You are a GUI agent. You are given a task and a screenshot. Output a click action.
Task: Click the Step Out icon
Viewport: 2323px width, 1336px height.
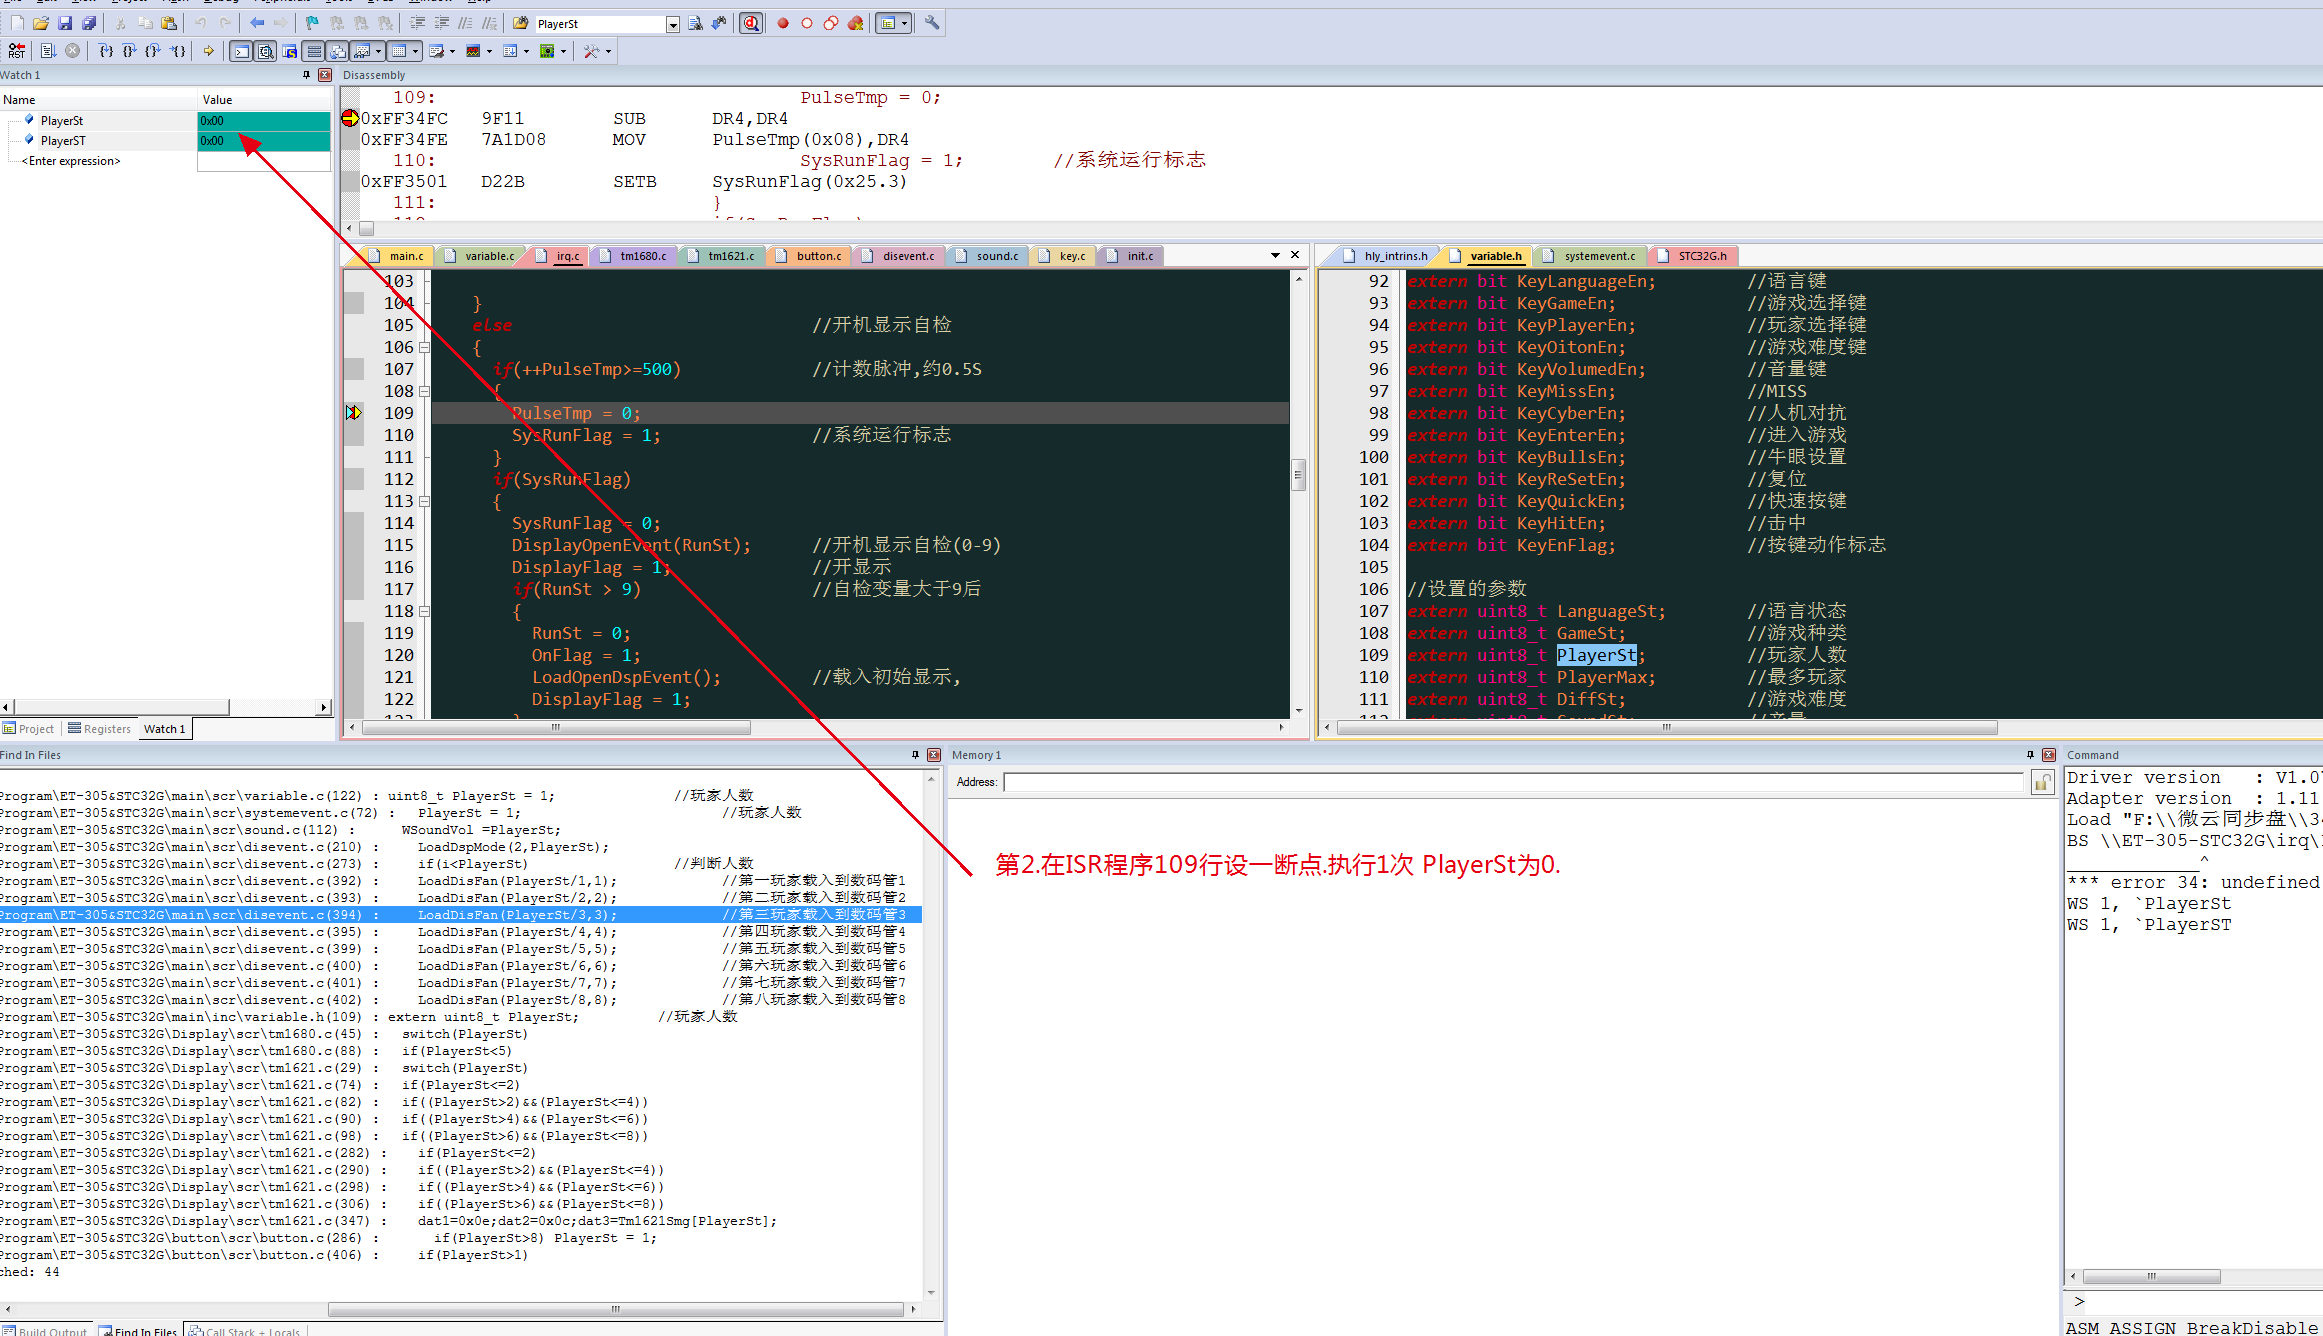tap(152, 51)
